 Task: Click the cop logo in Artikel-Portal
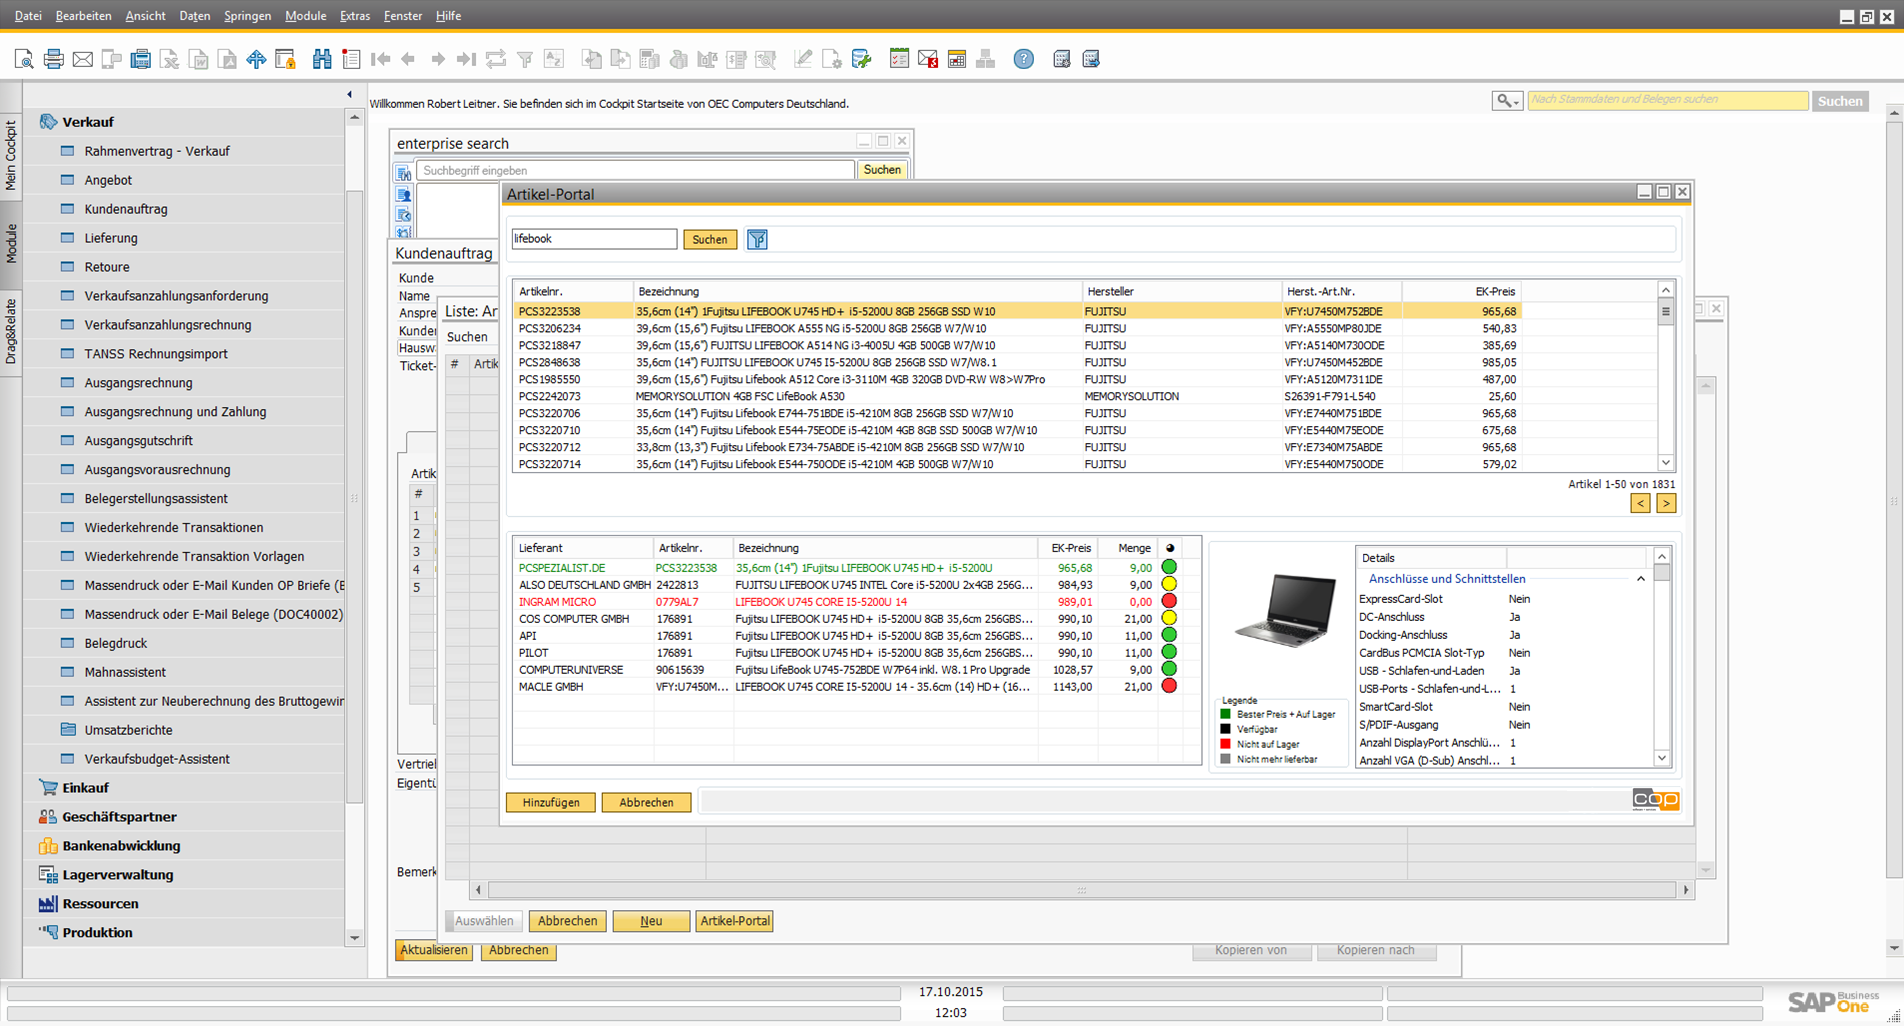tap(1655, 799)
